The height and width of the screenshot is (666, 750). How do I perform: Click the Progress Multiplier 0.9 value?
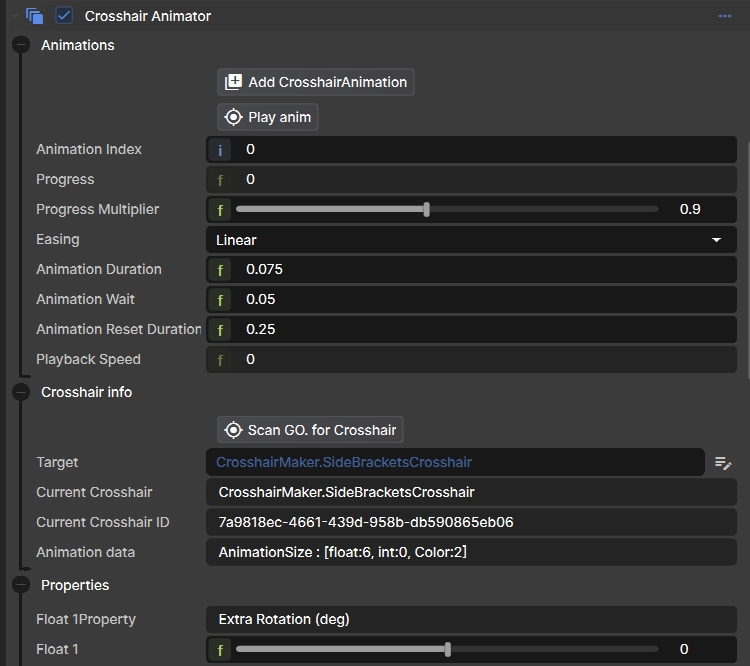click(690, 209)
